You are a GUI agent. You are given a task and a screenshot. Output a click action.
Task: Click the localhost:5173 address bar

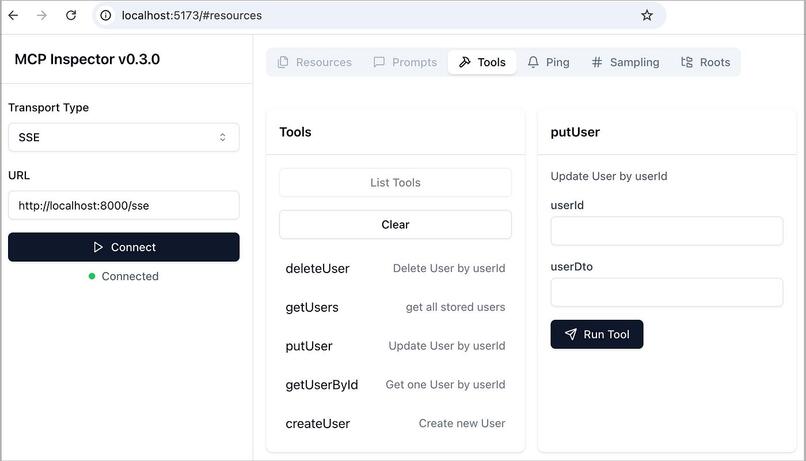coord(378,15)
